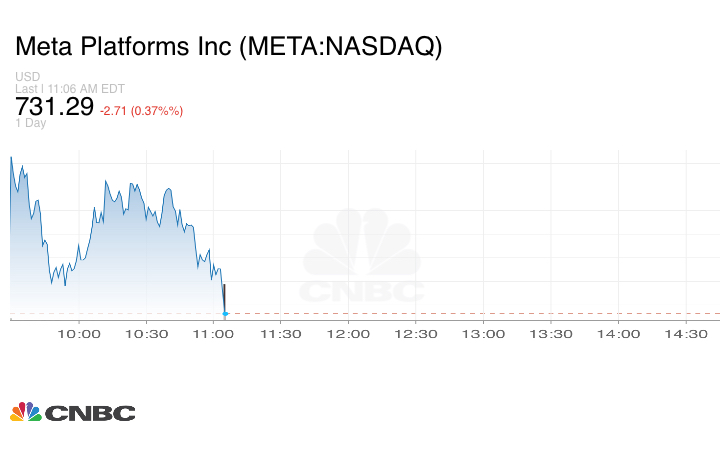Click the CNBC watermark in chart center

pos(363,258)
